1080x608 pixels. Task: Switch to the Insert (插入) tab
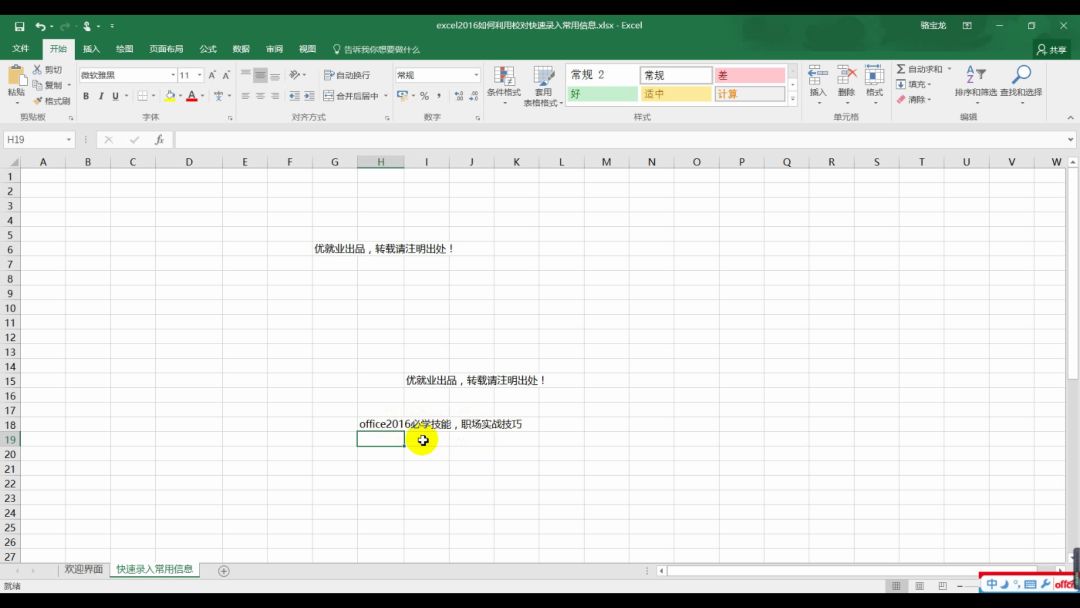[91, 49]
